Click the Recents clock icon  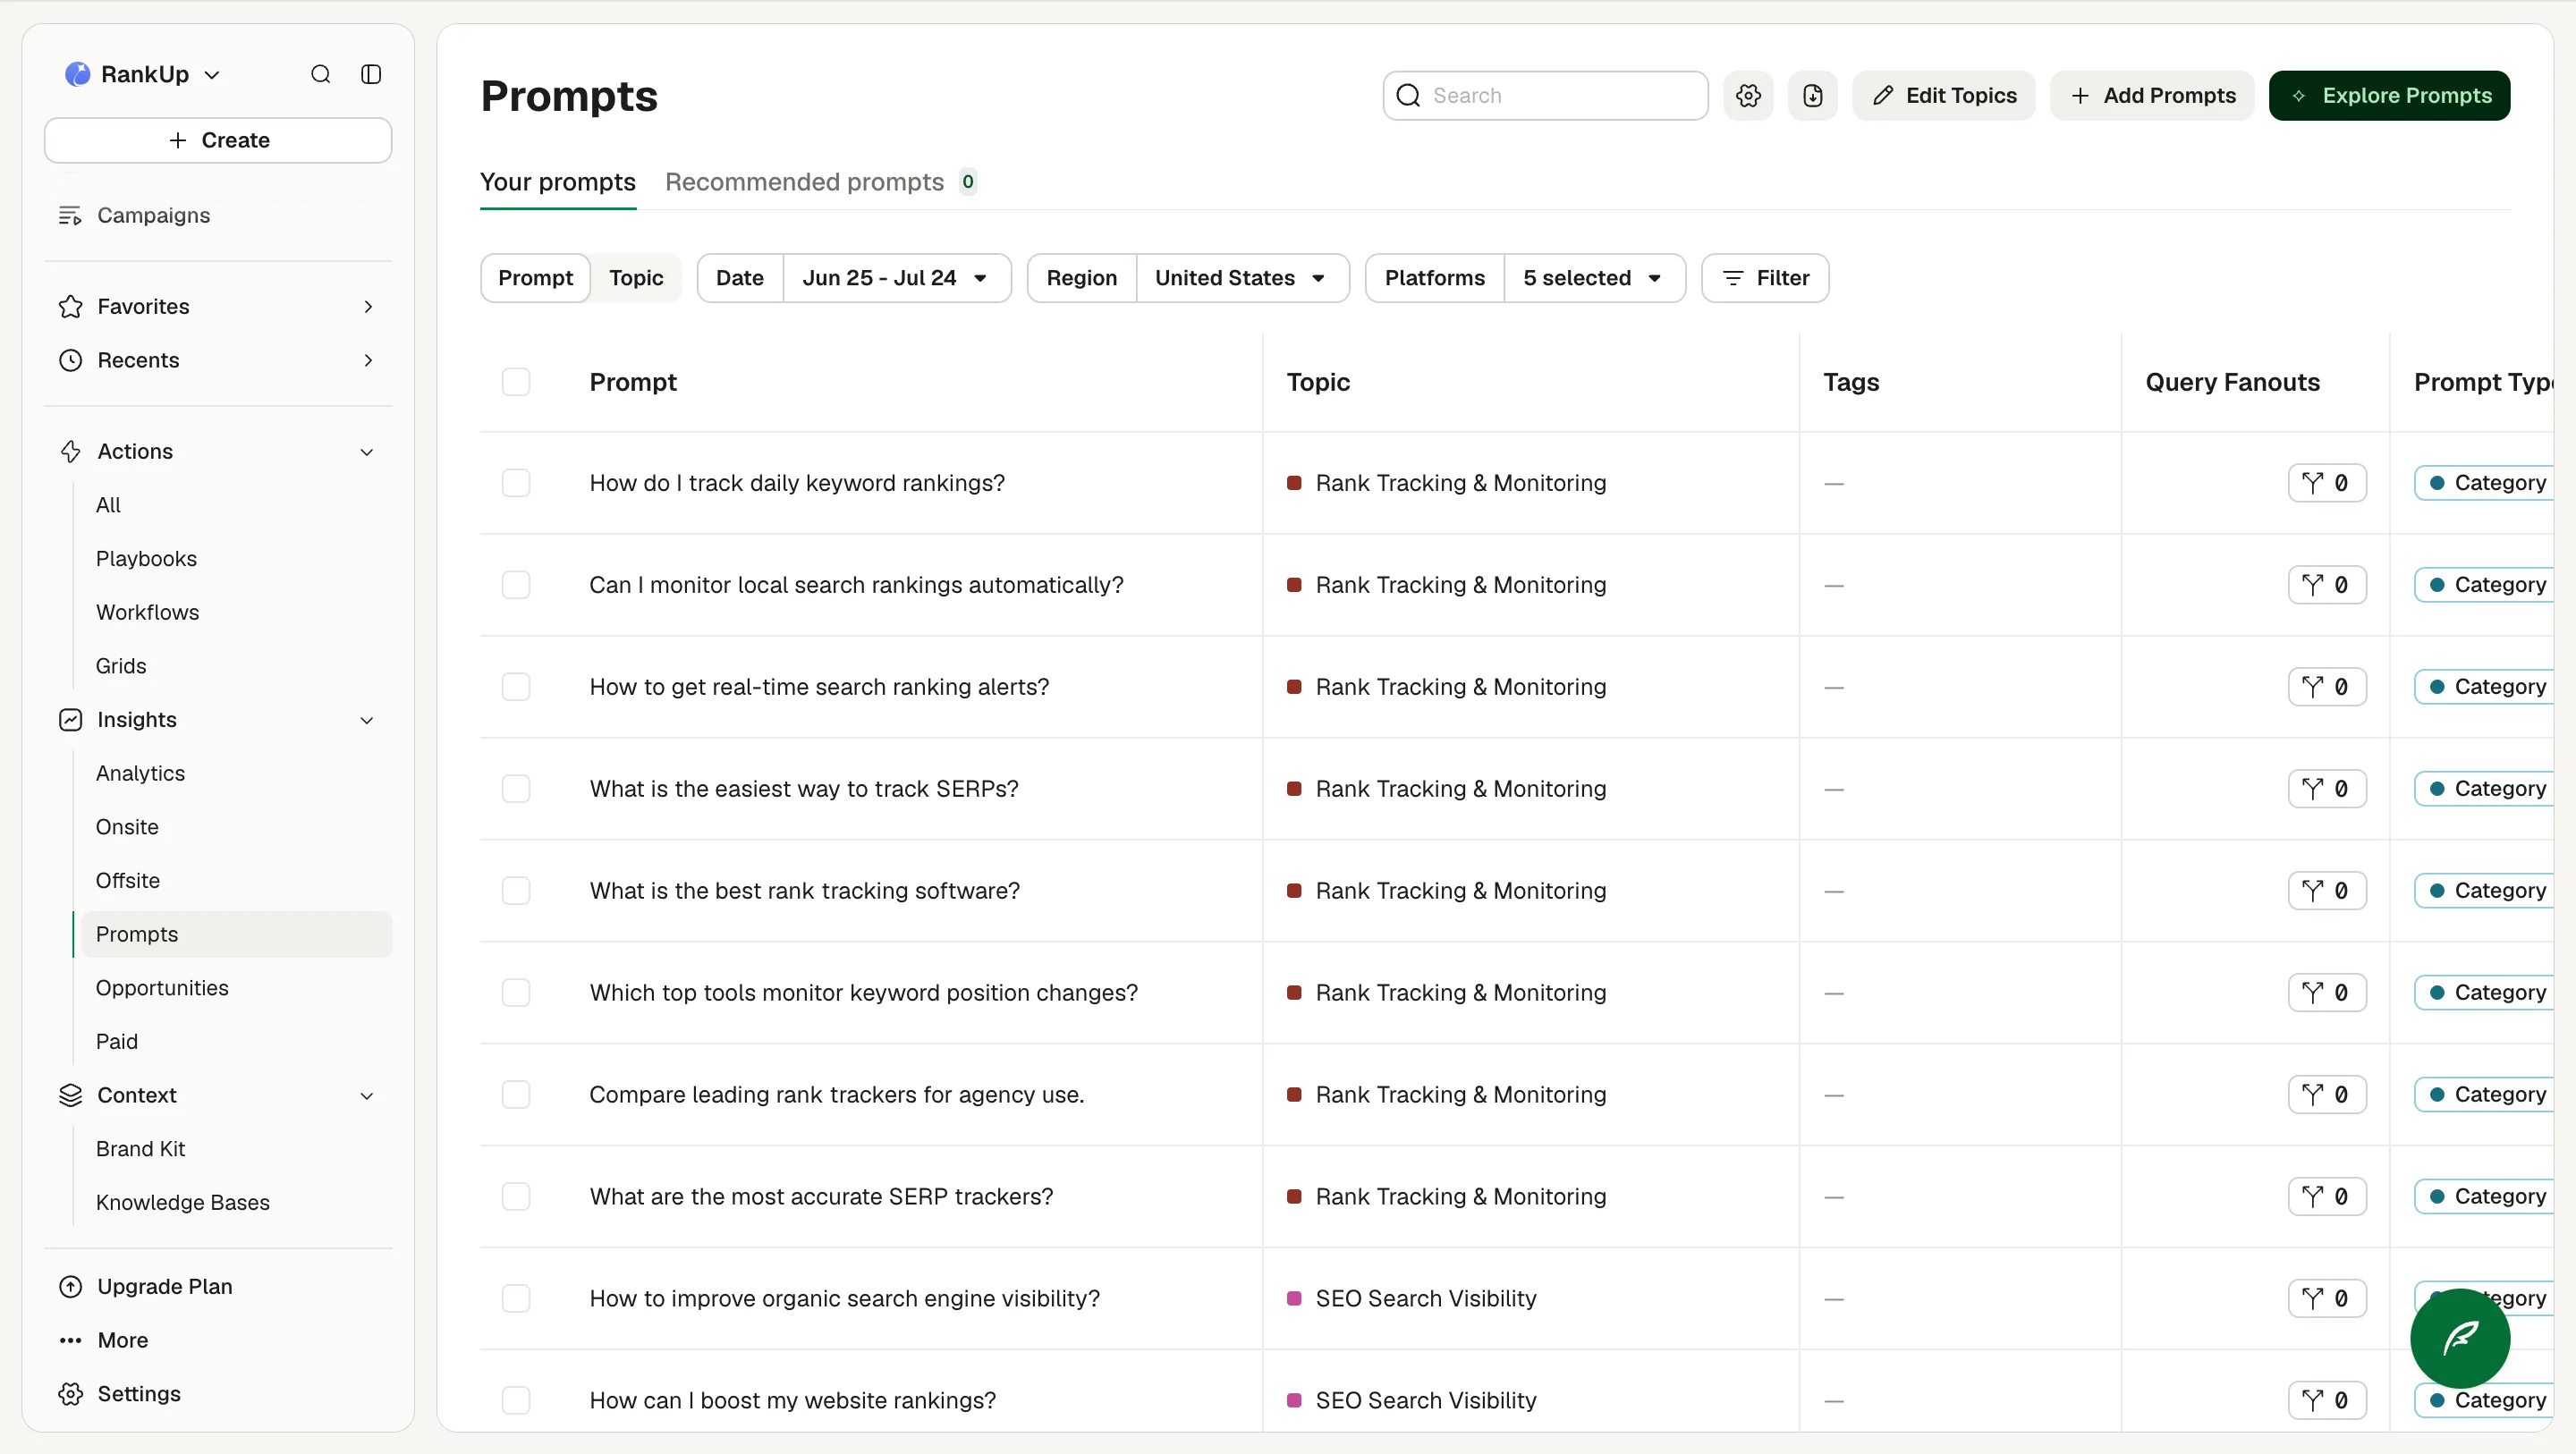(70, 360)
